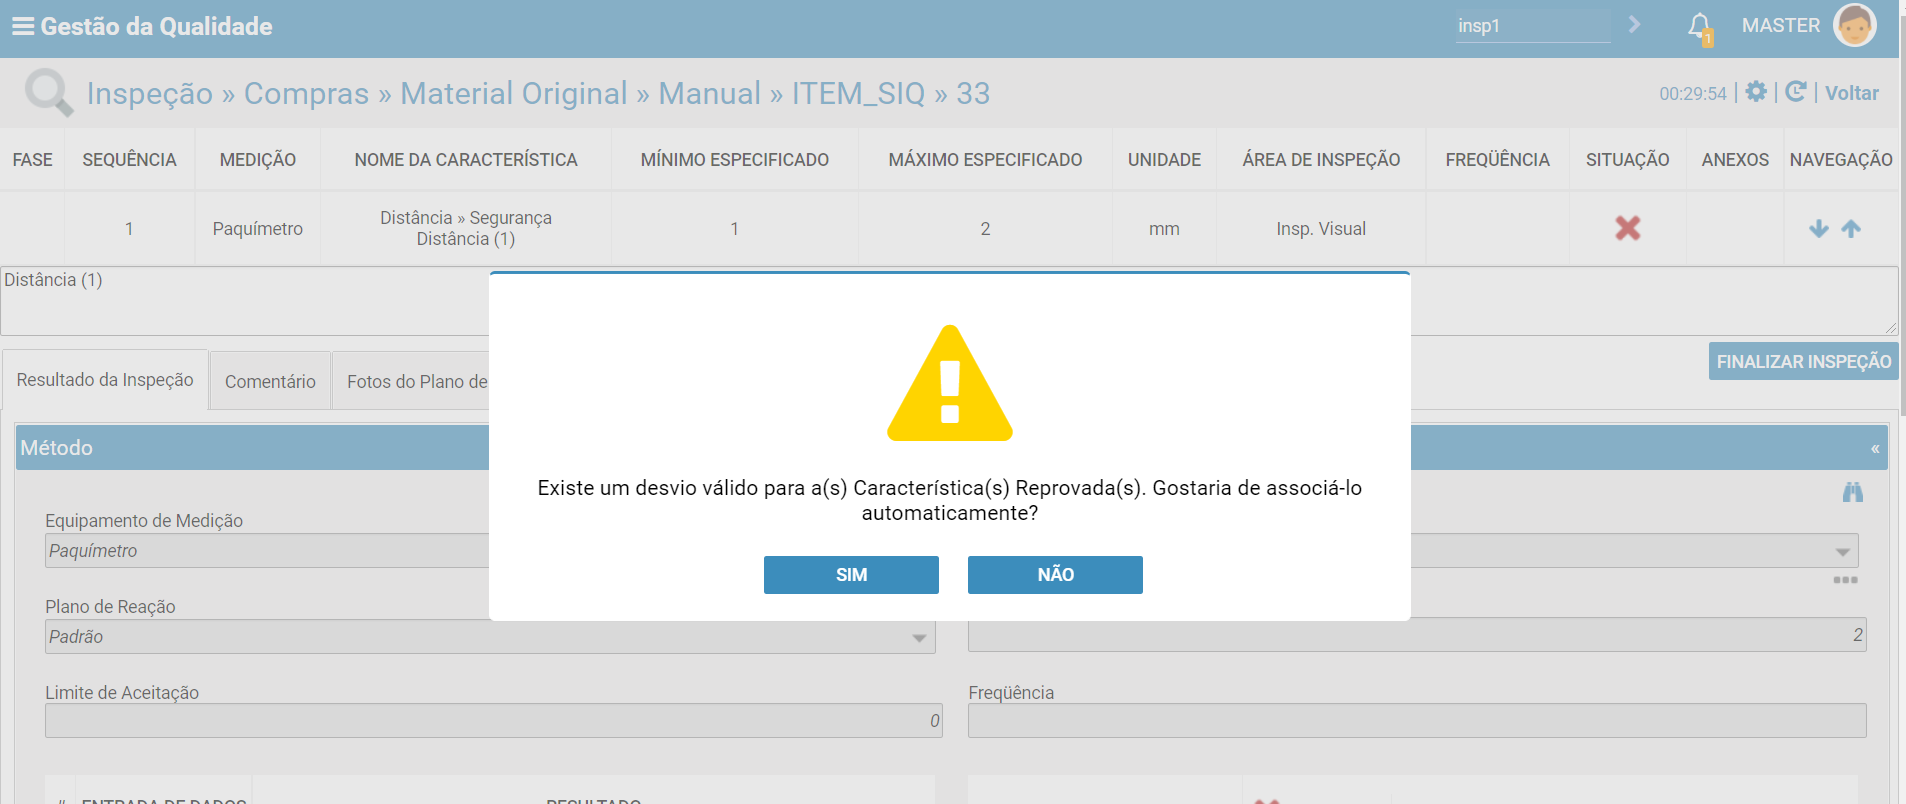The height and width of the screenshot is (804, 1906).
Task: Open the settings gear icon
Action: point(1756,92)
